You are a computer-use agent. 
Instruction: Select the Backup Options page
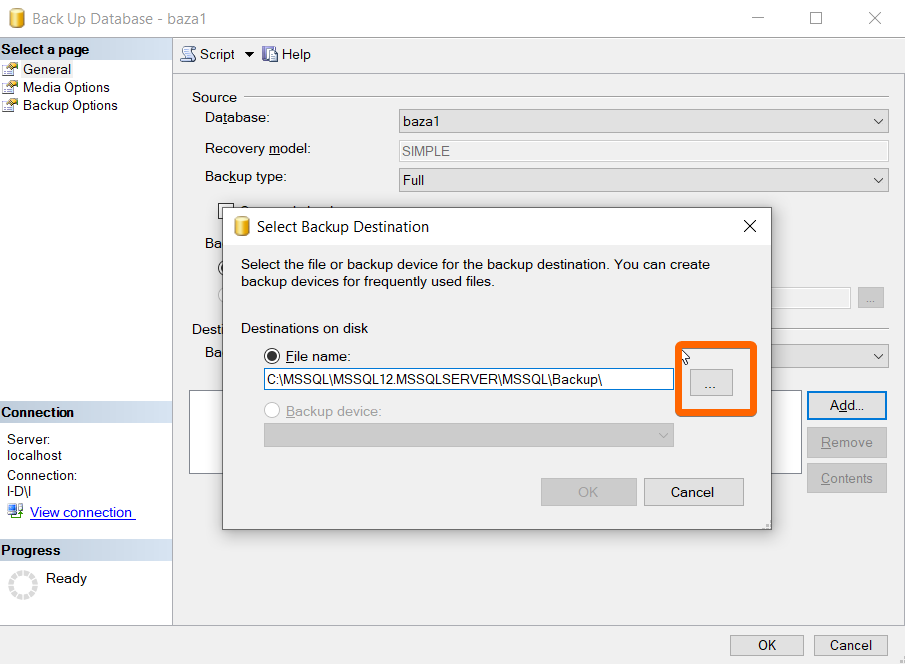[70, 105]
